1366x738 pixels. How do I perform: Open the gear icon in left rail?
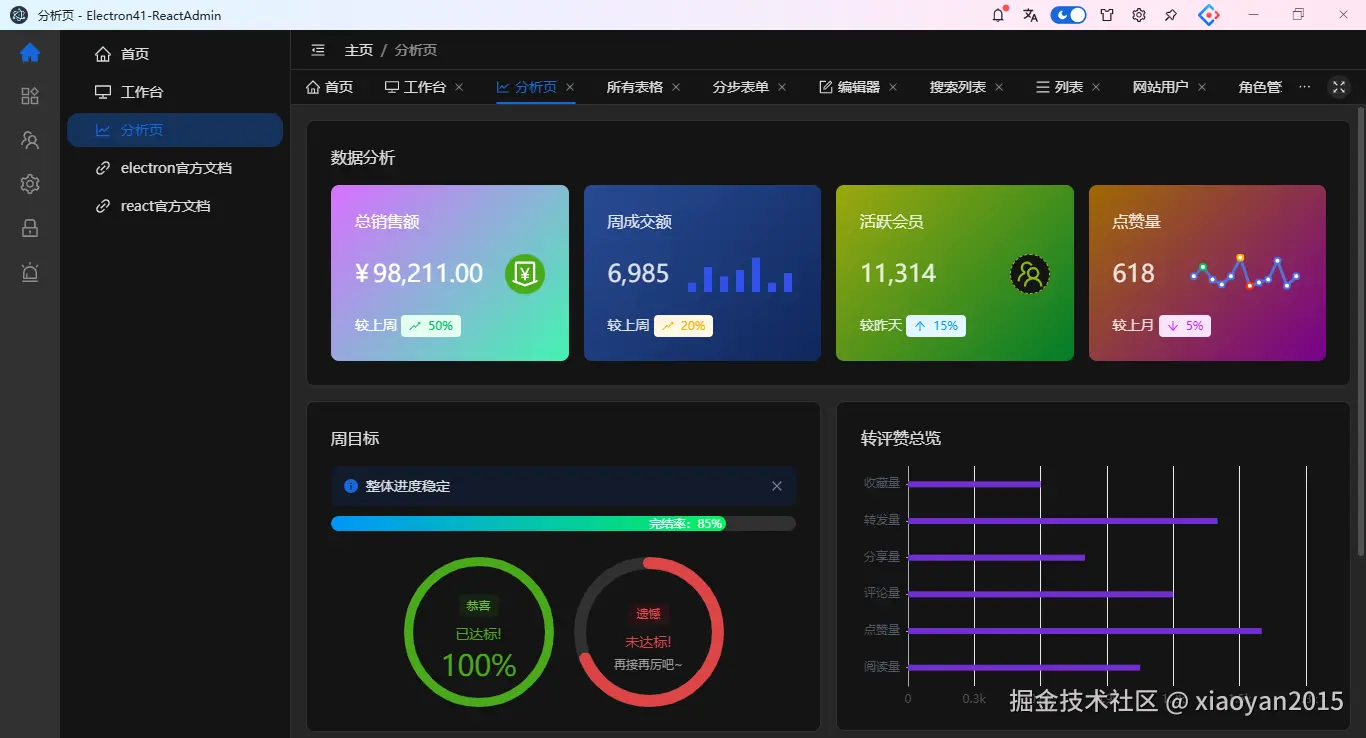30,184
